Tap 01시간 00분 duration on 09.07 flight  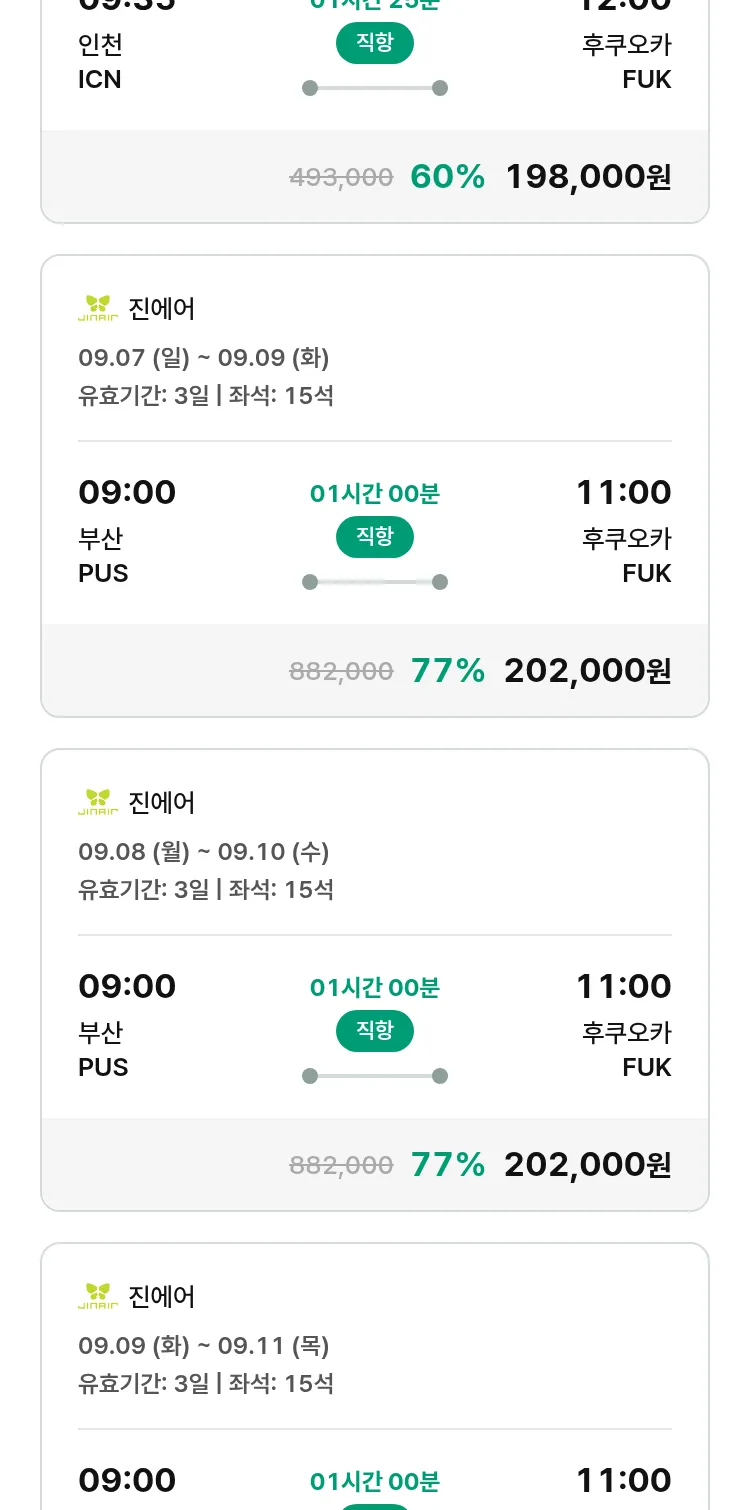pyautogui.click(x=374, y=494)
